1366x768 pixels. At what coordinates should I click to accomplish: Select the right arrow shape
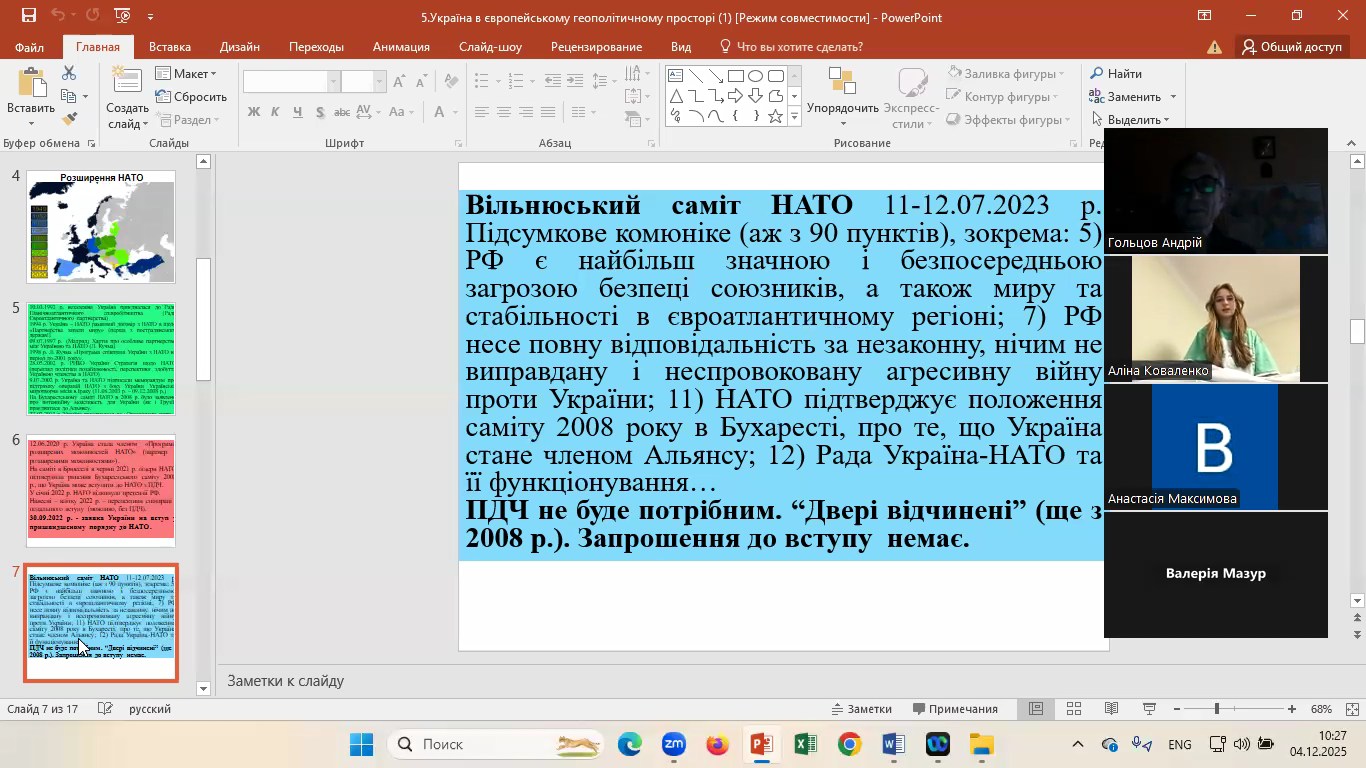click(735, 96)
